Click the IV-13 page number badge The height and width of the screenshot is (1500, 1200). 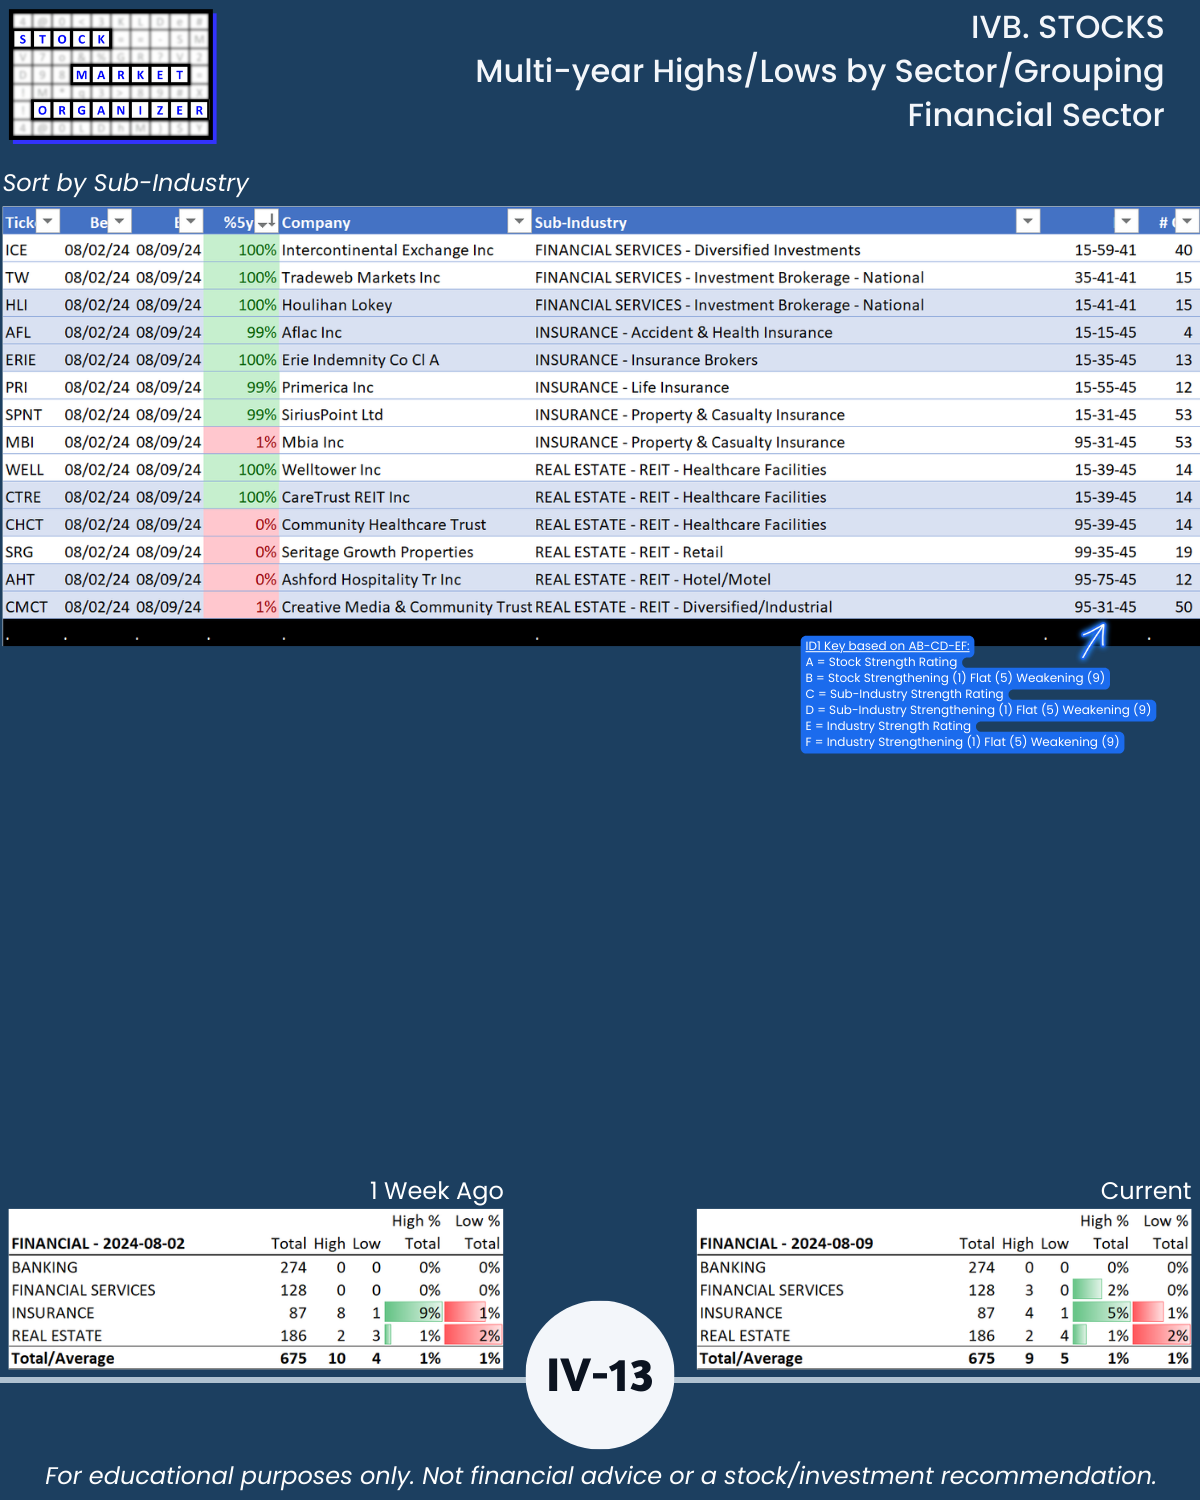pyautogui.click(x=600, y=1375)
